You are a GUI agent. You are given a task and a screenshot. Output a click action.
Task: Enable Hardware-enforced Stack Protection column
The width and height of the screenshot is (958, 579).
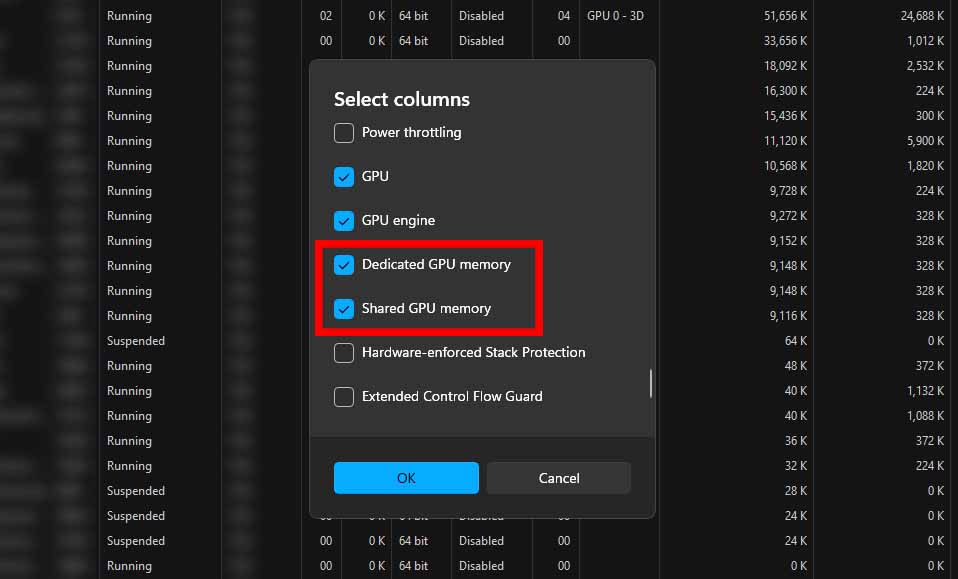[x=344, y=353]
